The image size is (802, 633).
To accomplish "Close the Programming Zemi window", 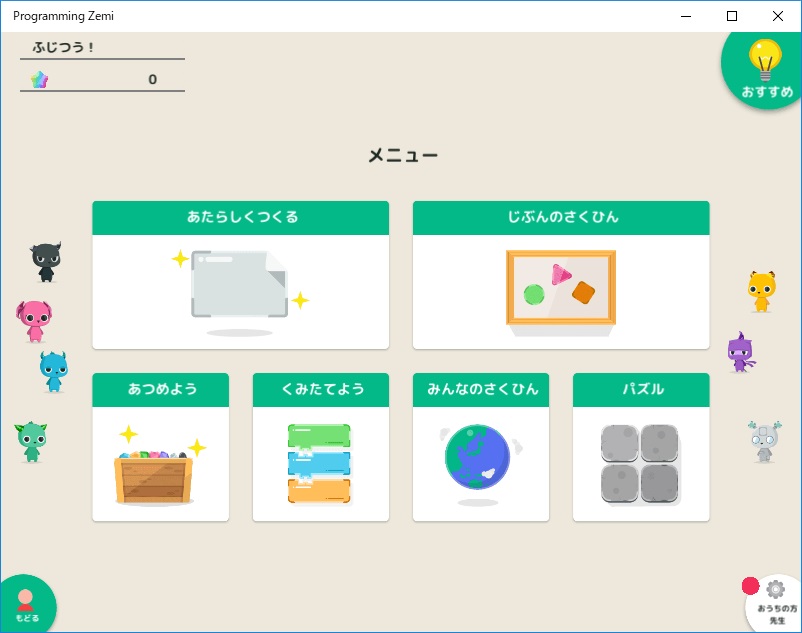I will click(777, 16).
